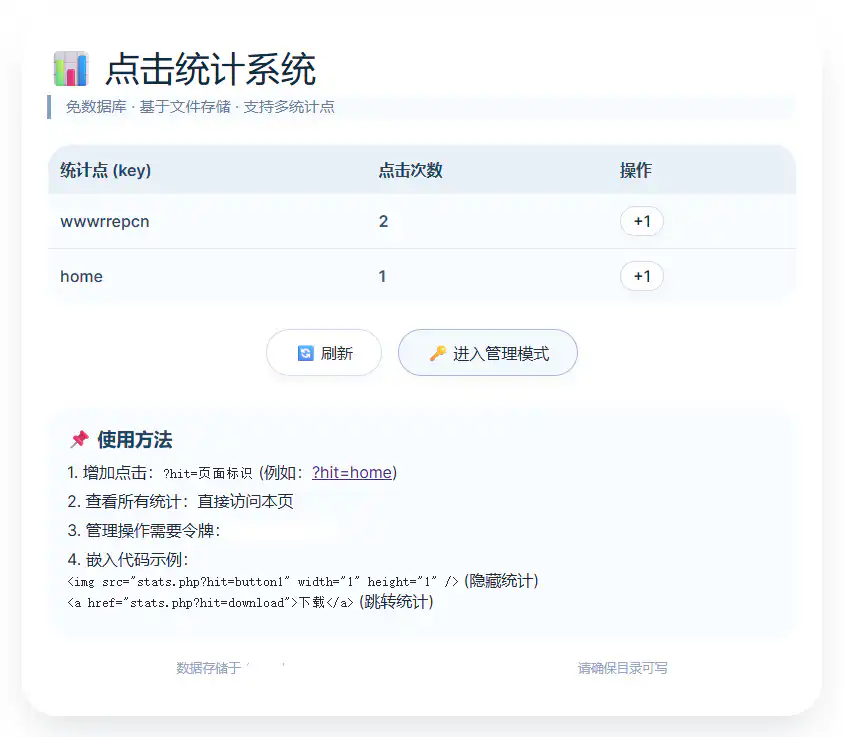Screen dimensions: 845x737
Task: Click the refresh arrows icon on 刷新 button
Action: coord(306,352)
